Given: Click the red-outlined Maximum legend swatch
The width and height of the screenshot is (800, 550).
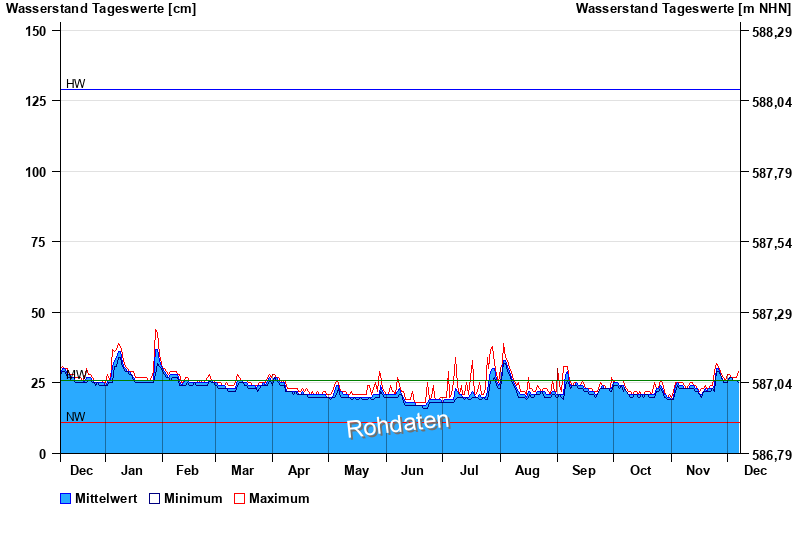Looking at the screenshot, I should click(239, 498).
